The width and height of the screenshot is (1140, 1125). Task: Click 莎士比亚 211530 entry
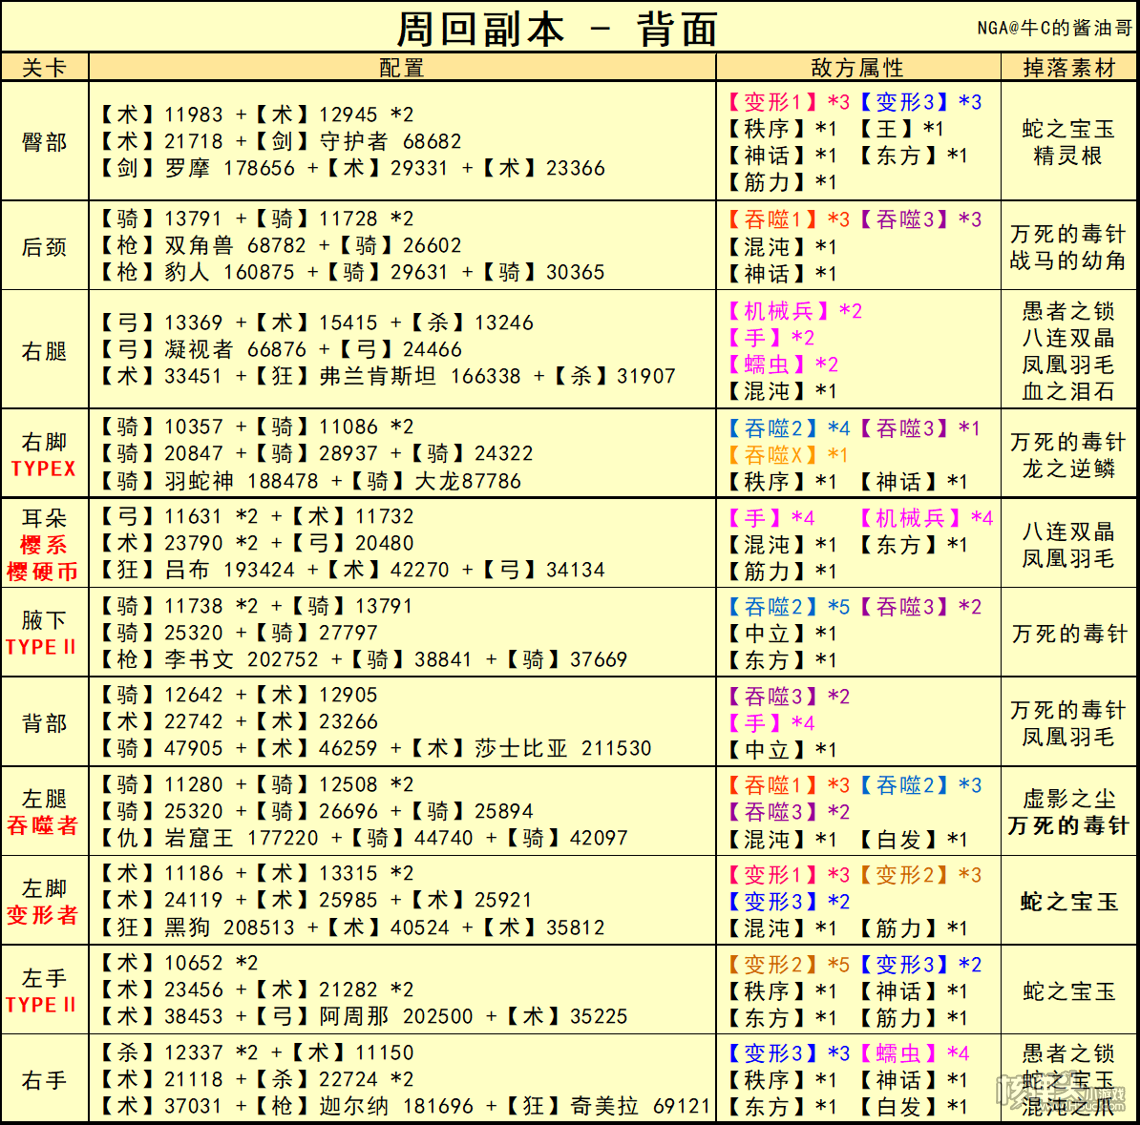(563, 748)
